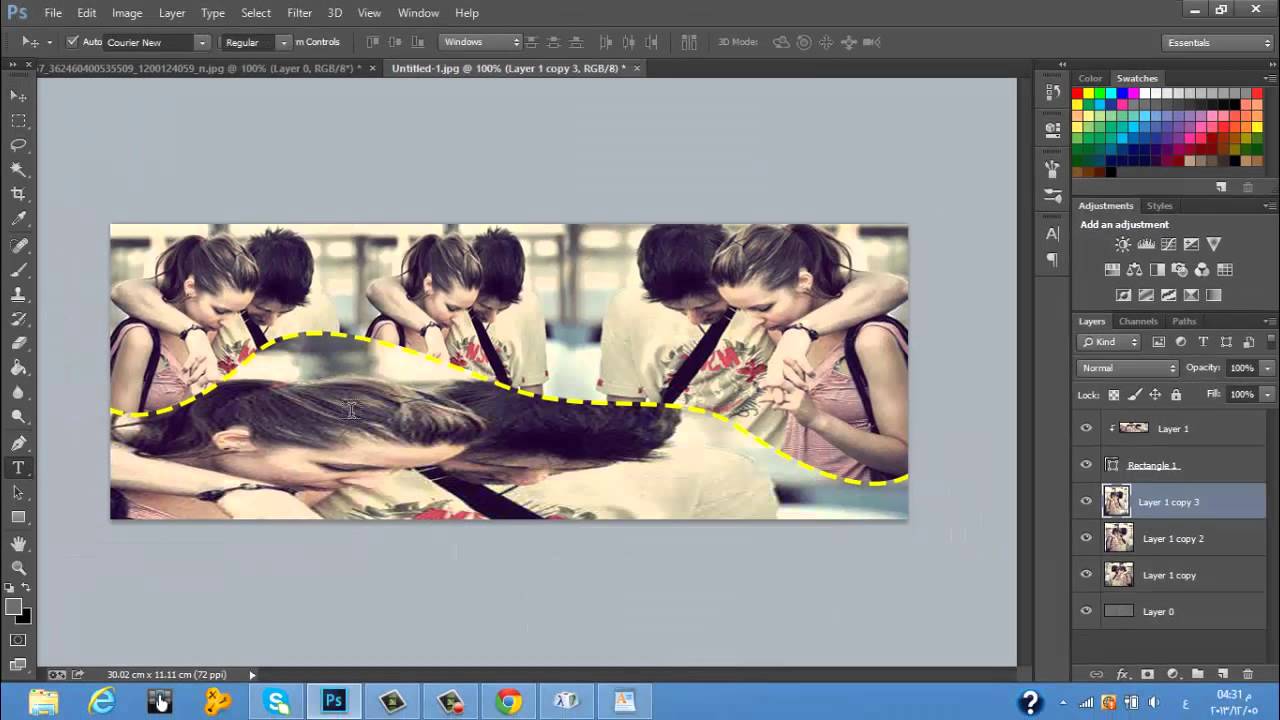Switch to the Layer 0 document tab
The image size is (1280, 720).
tap(207, 68)
